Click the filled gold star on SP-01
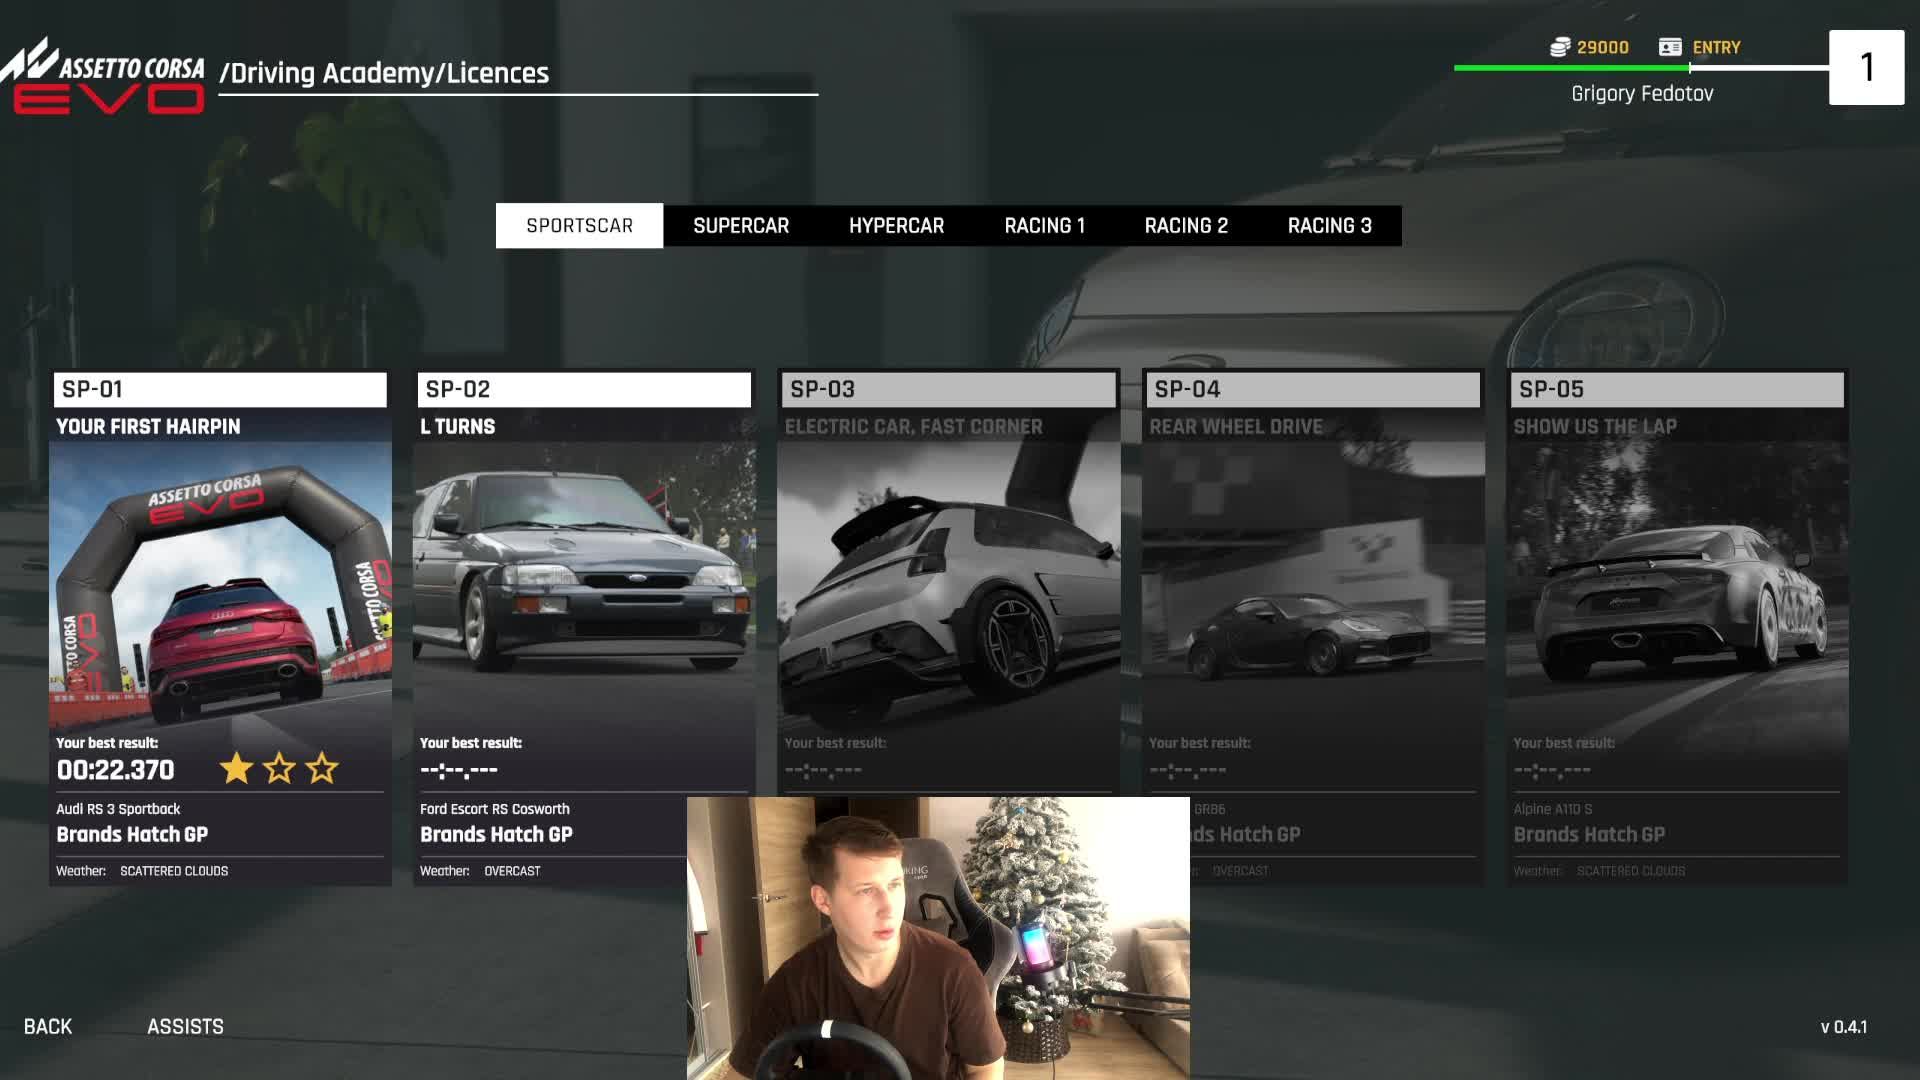Image resolution: width=1920 pixels, height=1080 pixels. point(237,769)
